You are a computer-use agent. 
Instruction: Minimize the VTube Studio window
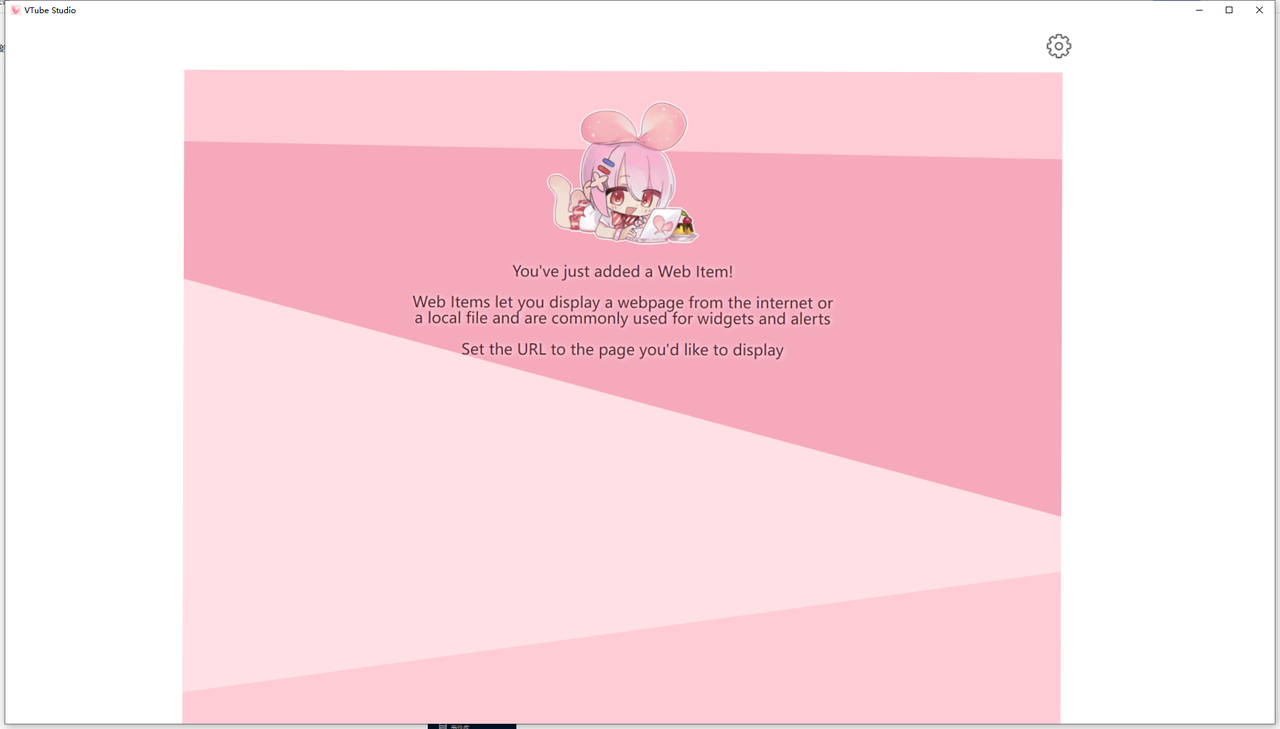(1199, 10)
